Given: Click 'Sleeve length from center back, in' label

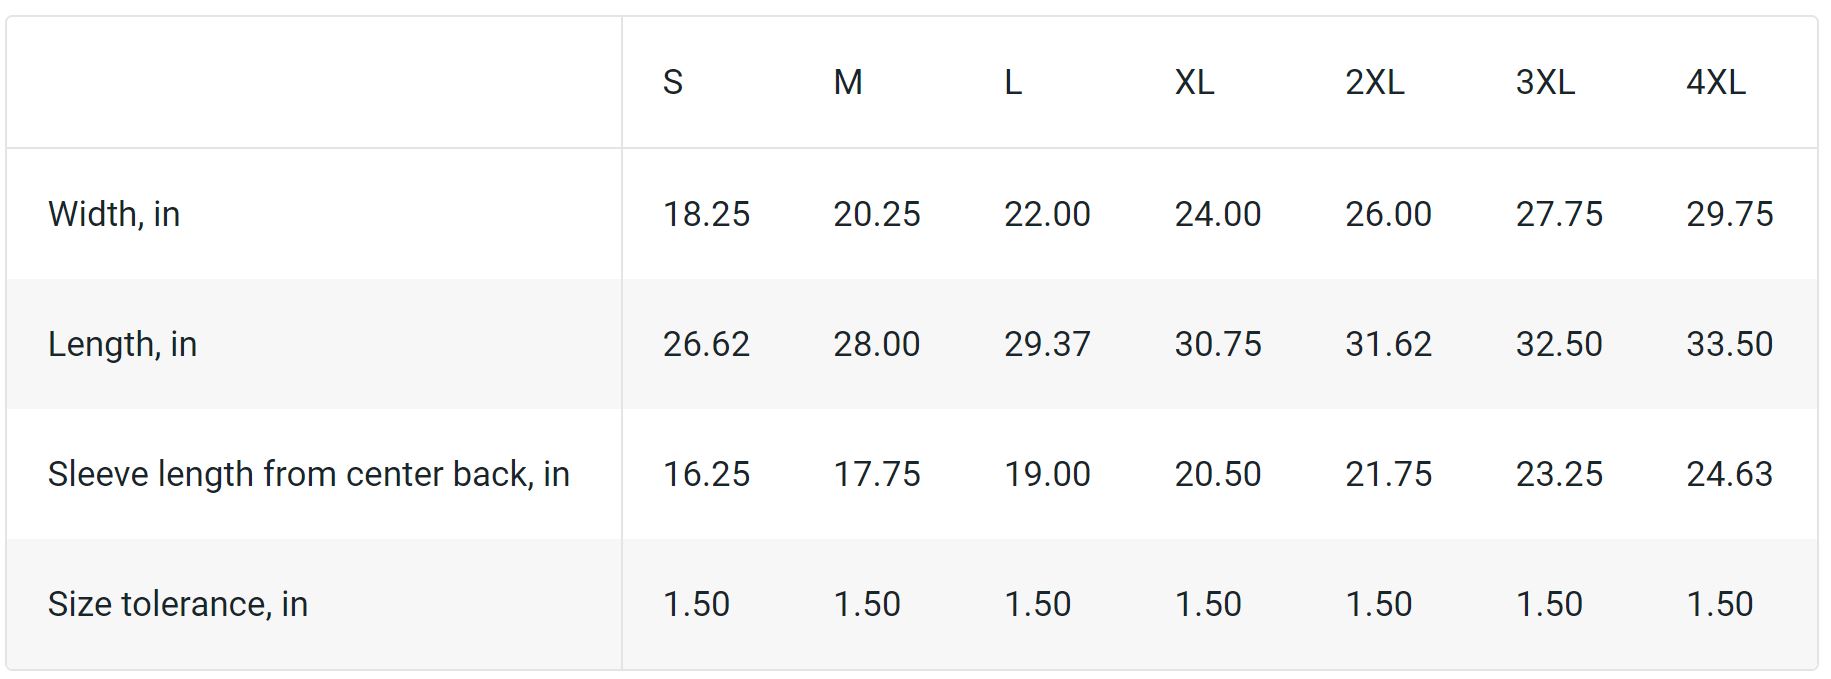Looking at the screenshot, I should point(308,474).
